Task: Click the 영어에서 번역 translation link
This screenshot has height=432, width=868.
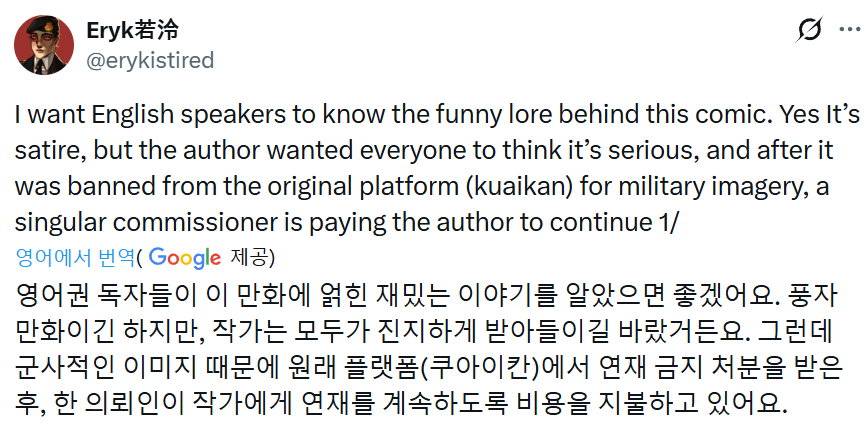Action: pyautogui.click(x=74, y=257)
